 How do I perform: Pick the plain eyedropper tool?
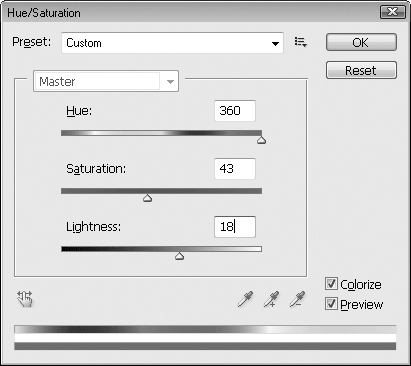click(x=245, y=299)
